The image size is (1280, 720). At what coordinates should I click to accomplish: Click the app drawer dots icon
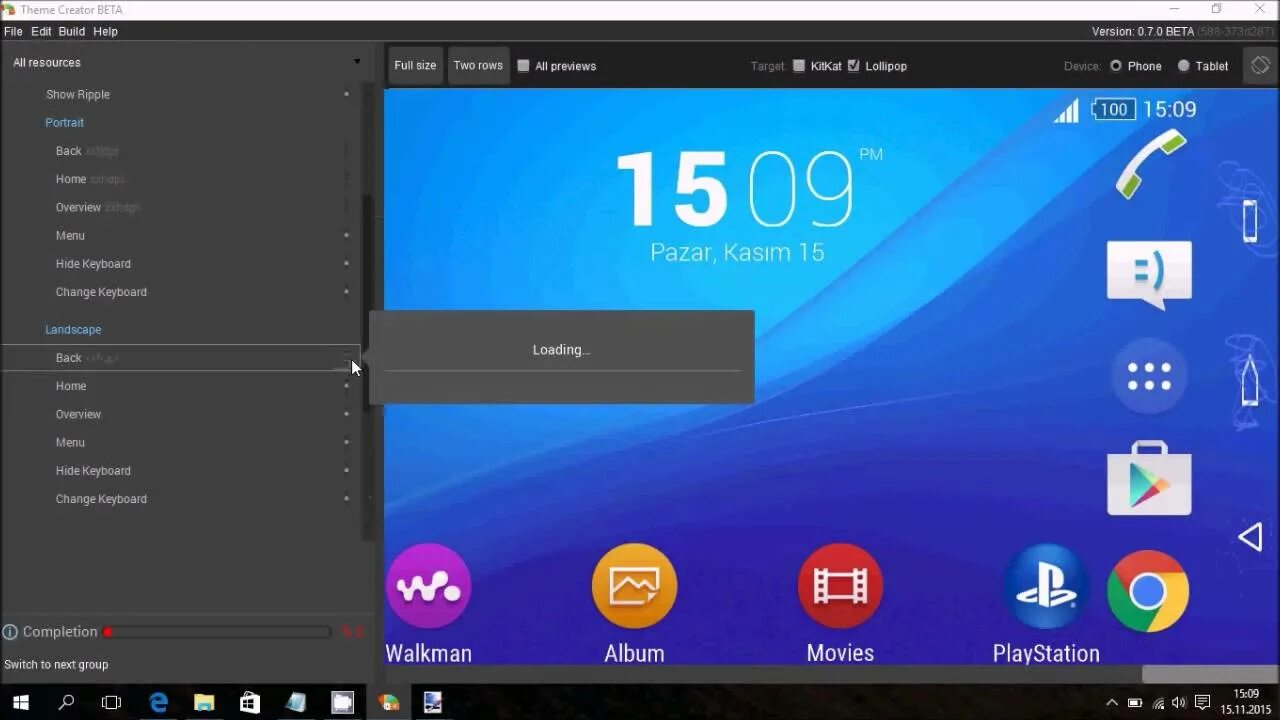[1148, 377]
